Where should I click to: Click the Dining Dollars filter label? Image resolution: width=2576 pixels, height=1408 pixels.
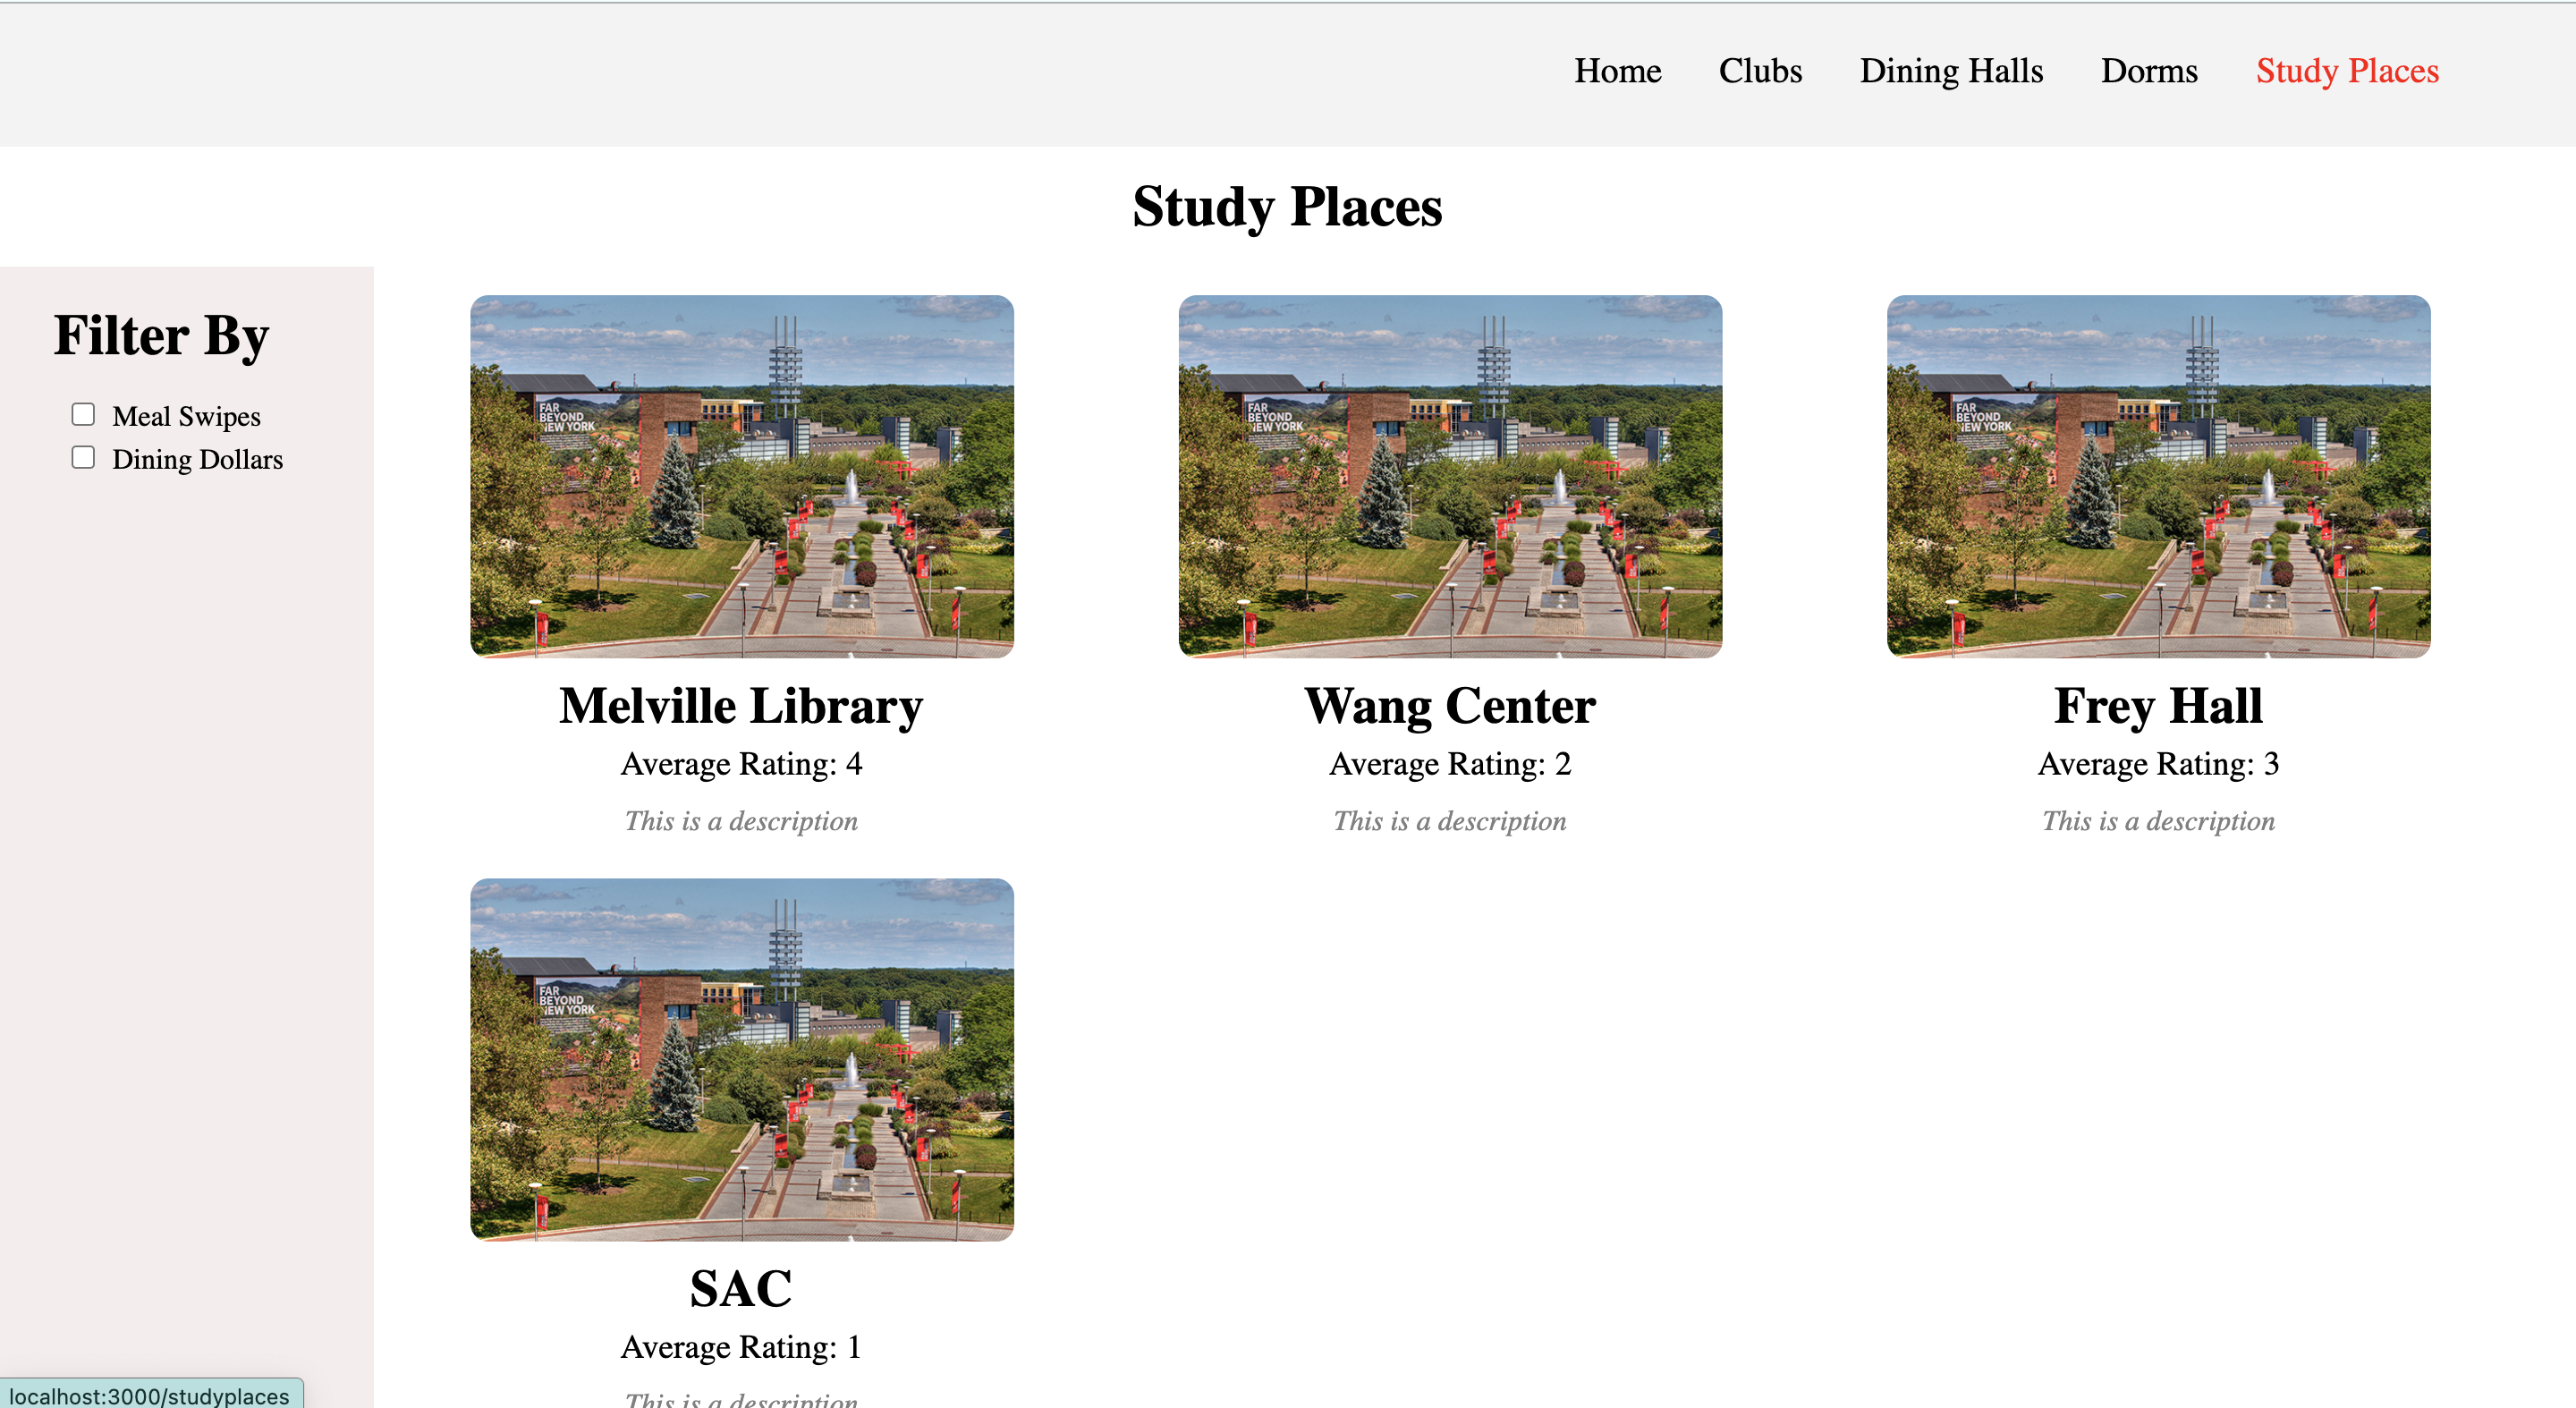pos(197,459)
